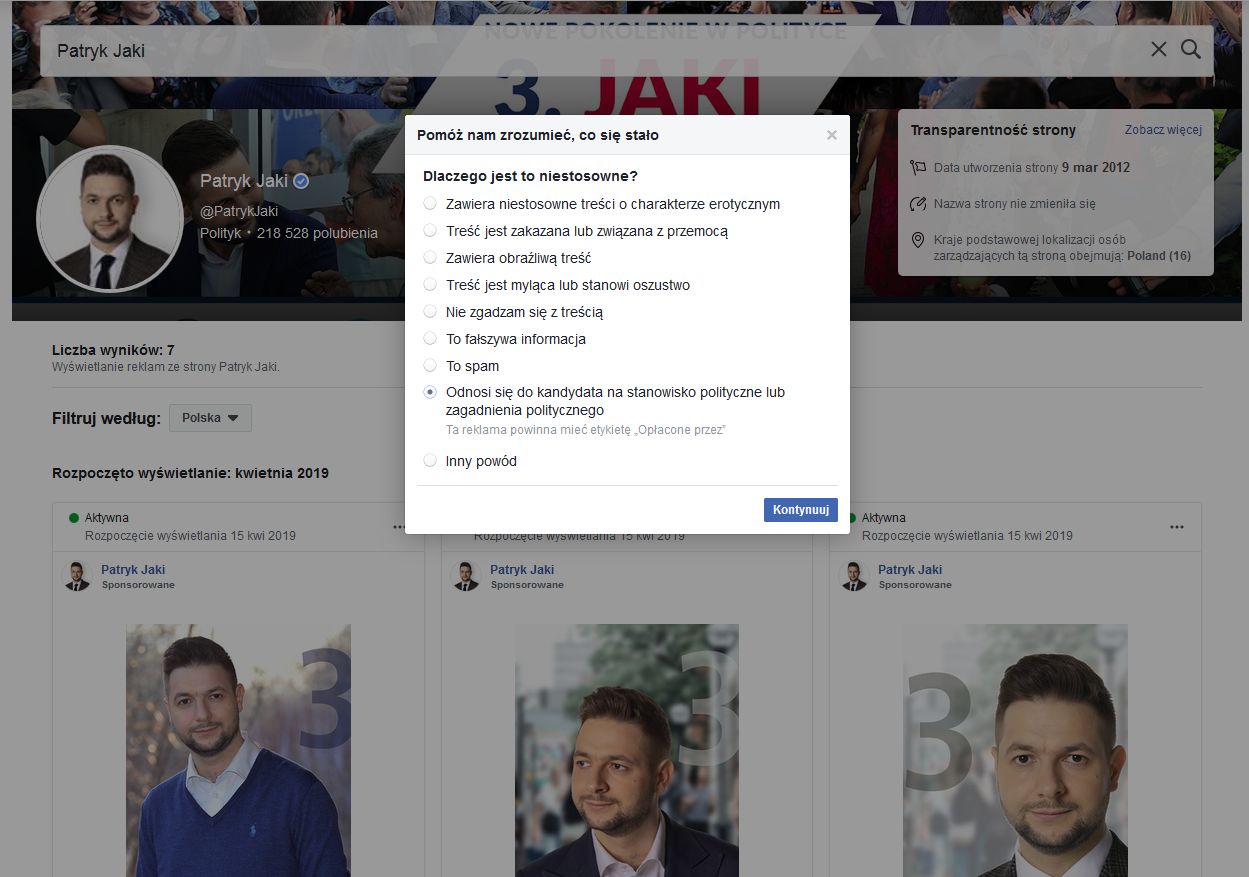Open the ad image with the dark blazer
1249x877 pixels.
pyautogui.click(x=627, y=751)
